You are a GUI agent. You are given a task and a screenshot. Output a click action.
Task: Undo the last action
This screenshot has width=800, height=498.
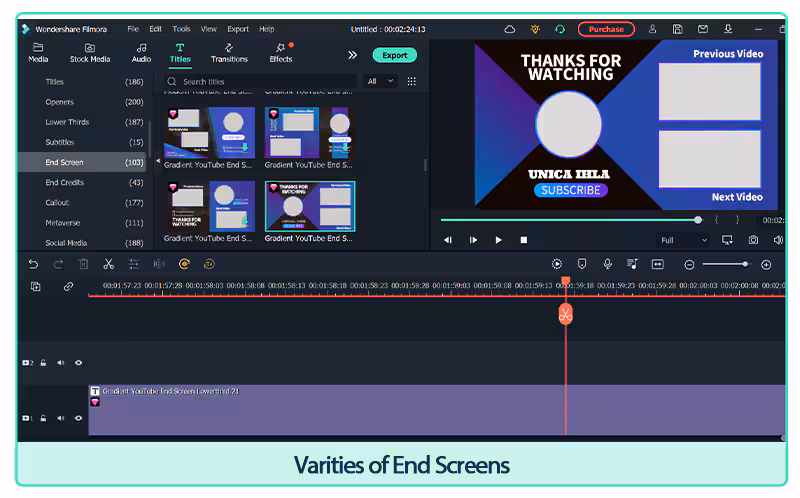(33, 264)
